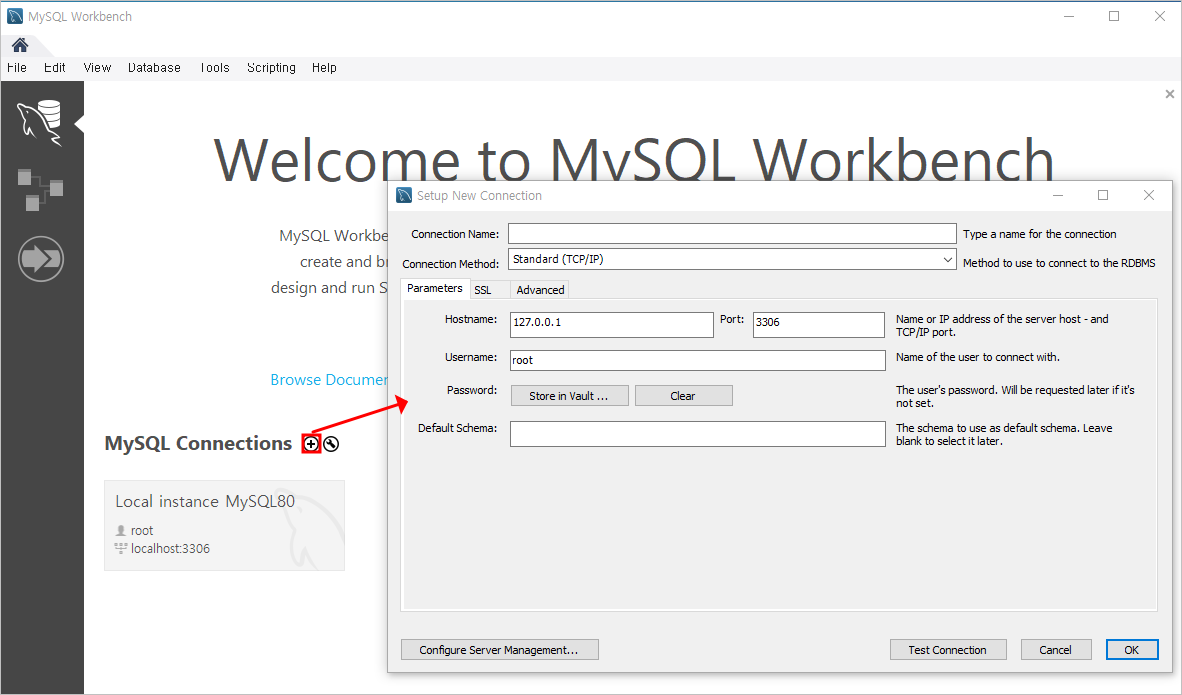Click the MySQL Connections heading

tap(198, 443)
